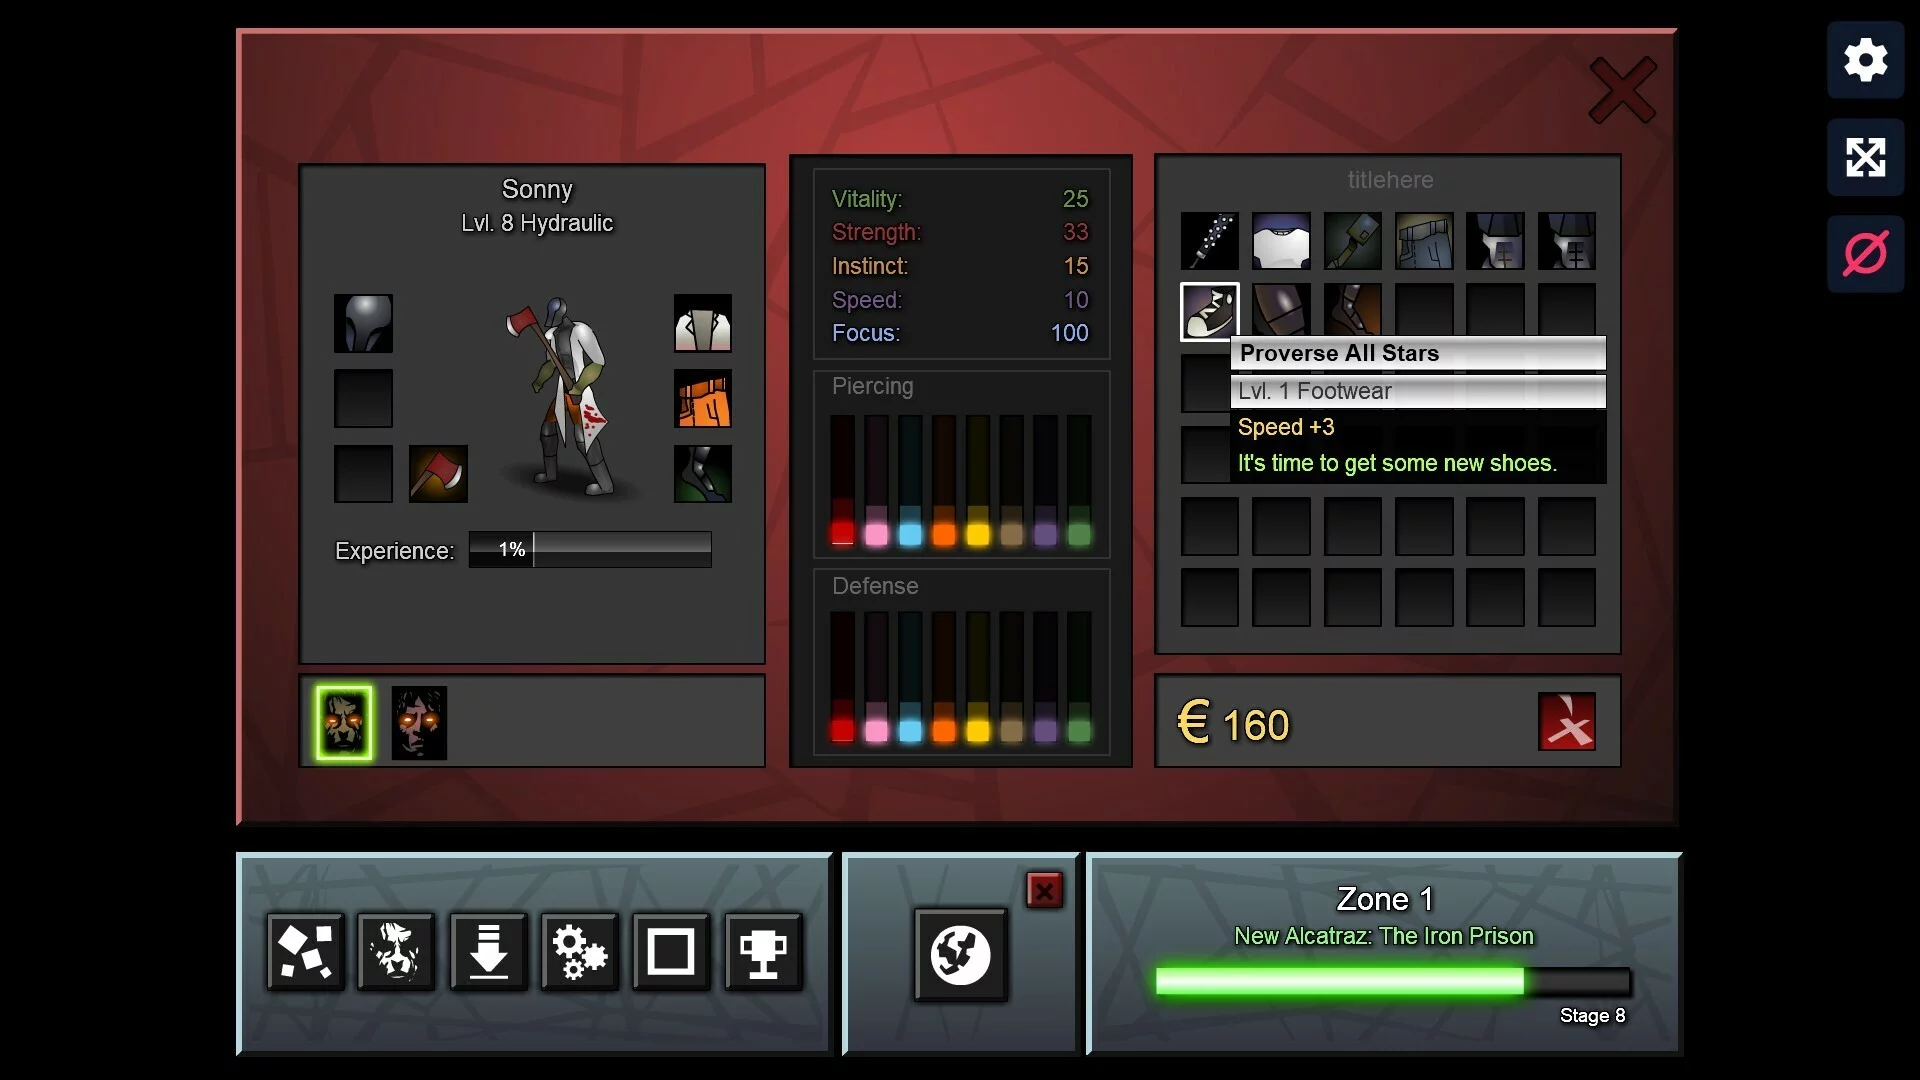Select the equipped red axe weapon slot
Screen dimensions: 1920x1080
(x=438, y=473)
